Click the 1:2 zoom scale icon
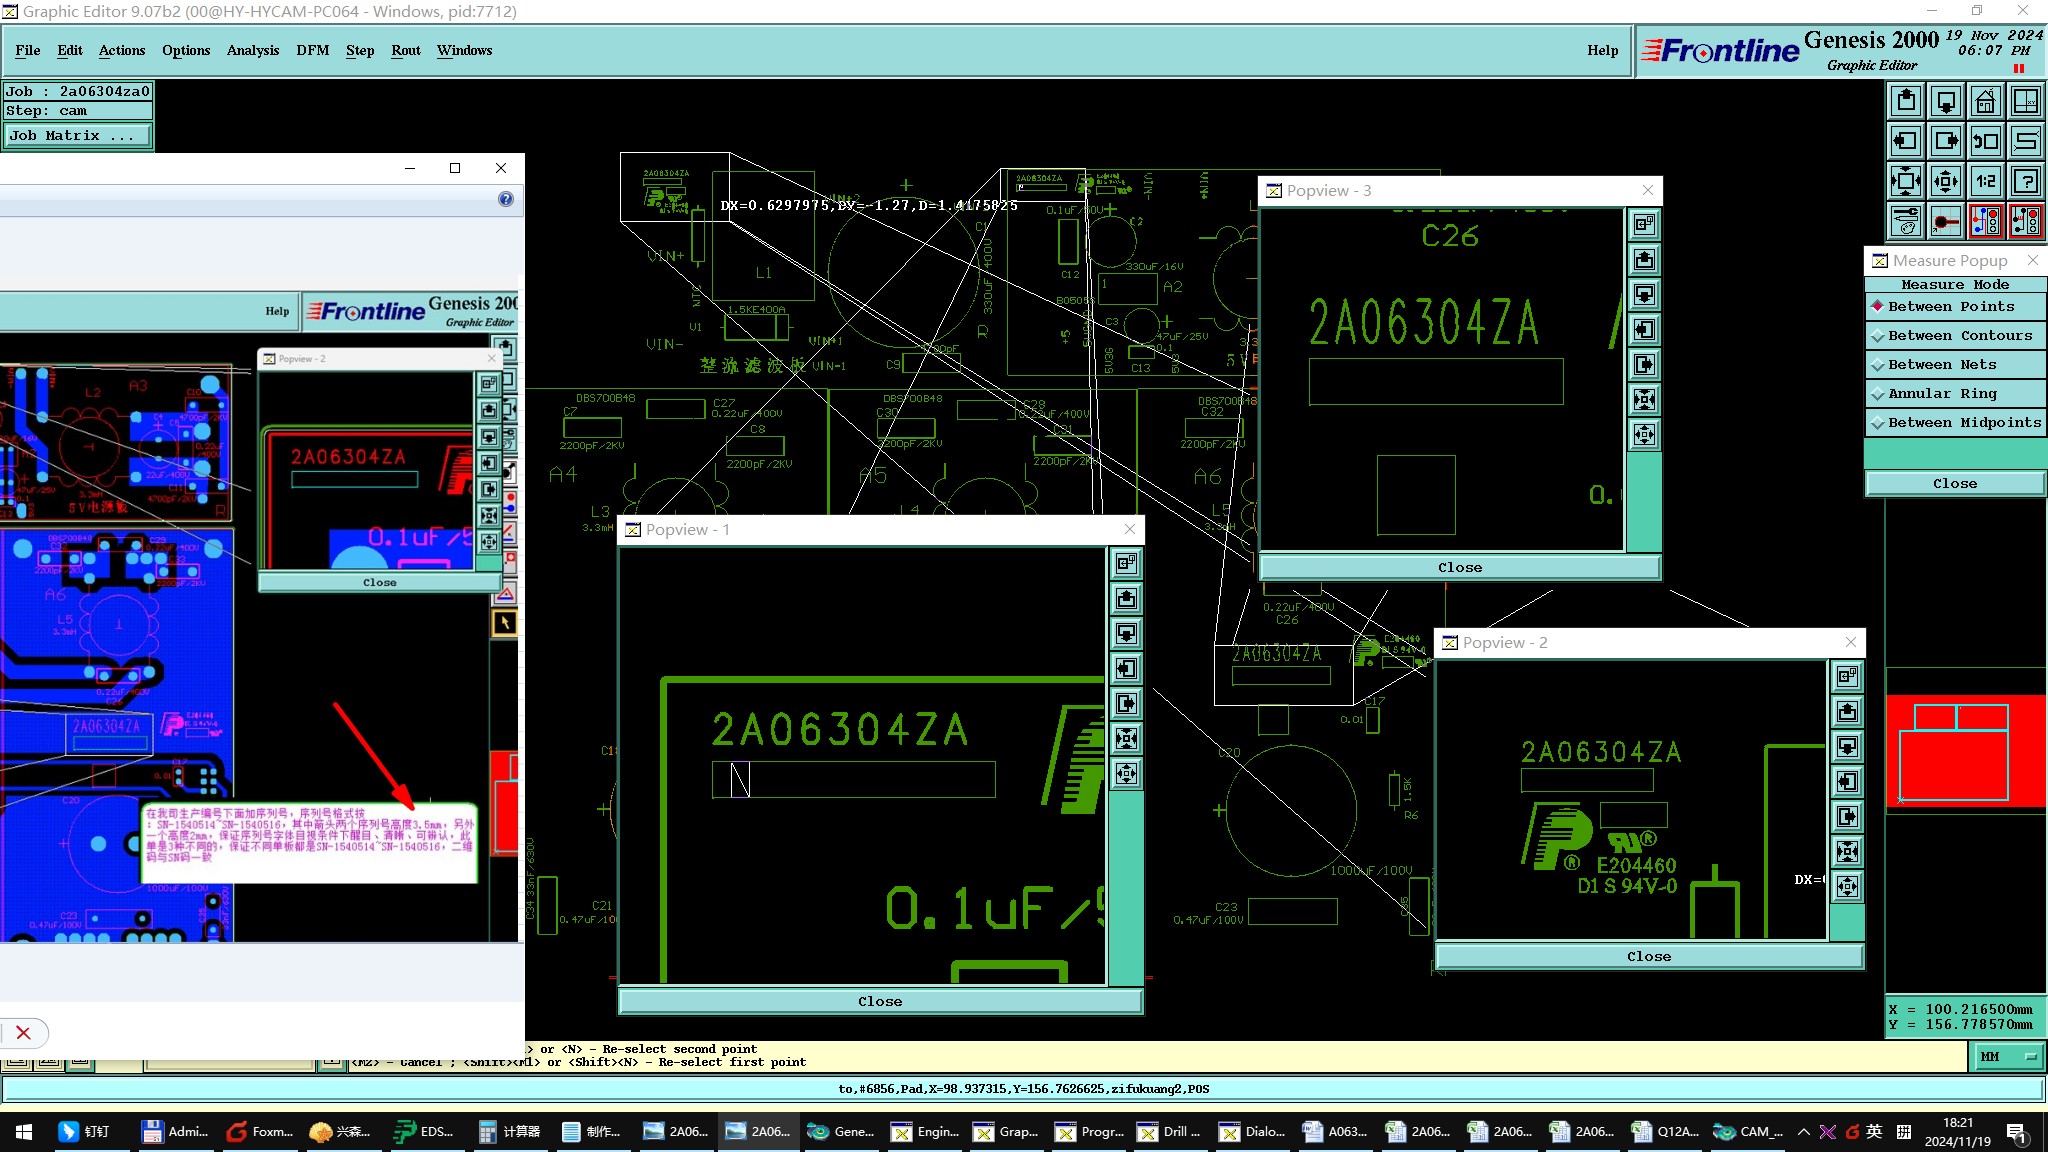 (1985, 181)
